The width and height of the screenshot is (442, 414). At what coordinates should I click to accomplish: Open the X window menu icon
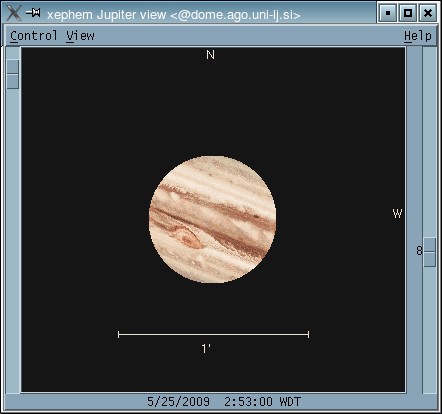tap(14, 13)
